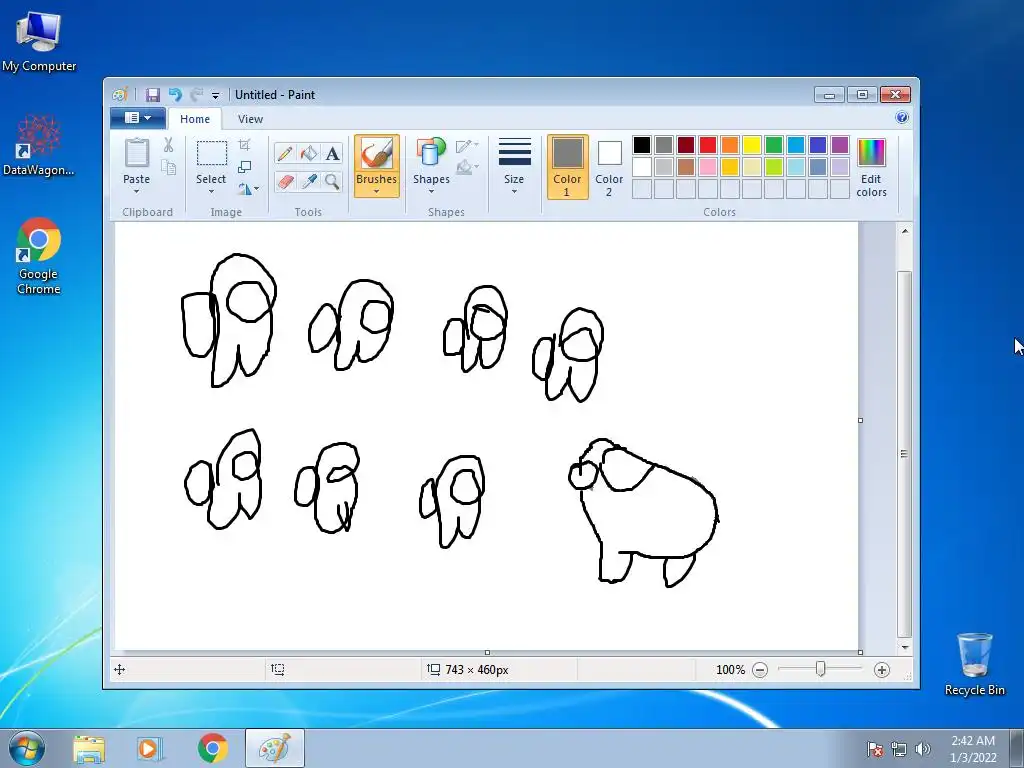Screen dimensions: 1024x768
Task: Pick the pink color swatch
Action: coord(708,167)
